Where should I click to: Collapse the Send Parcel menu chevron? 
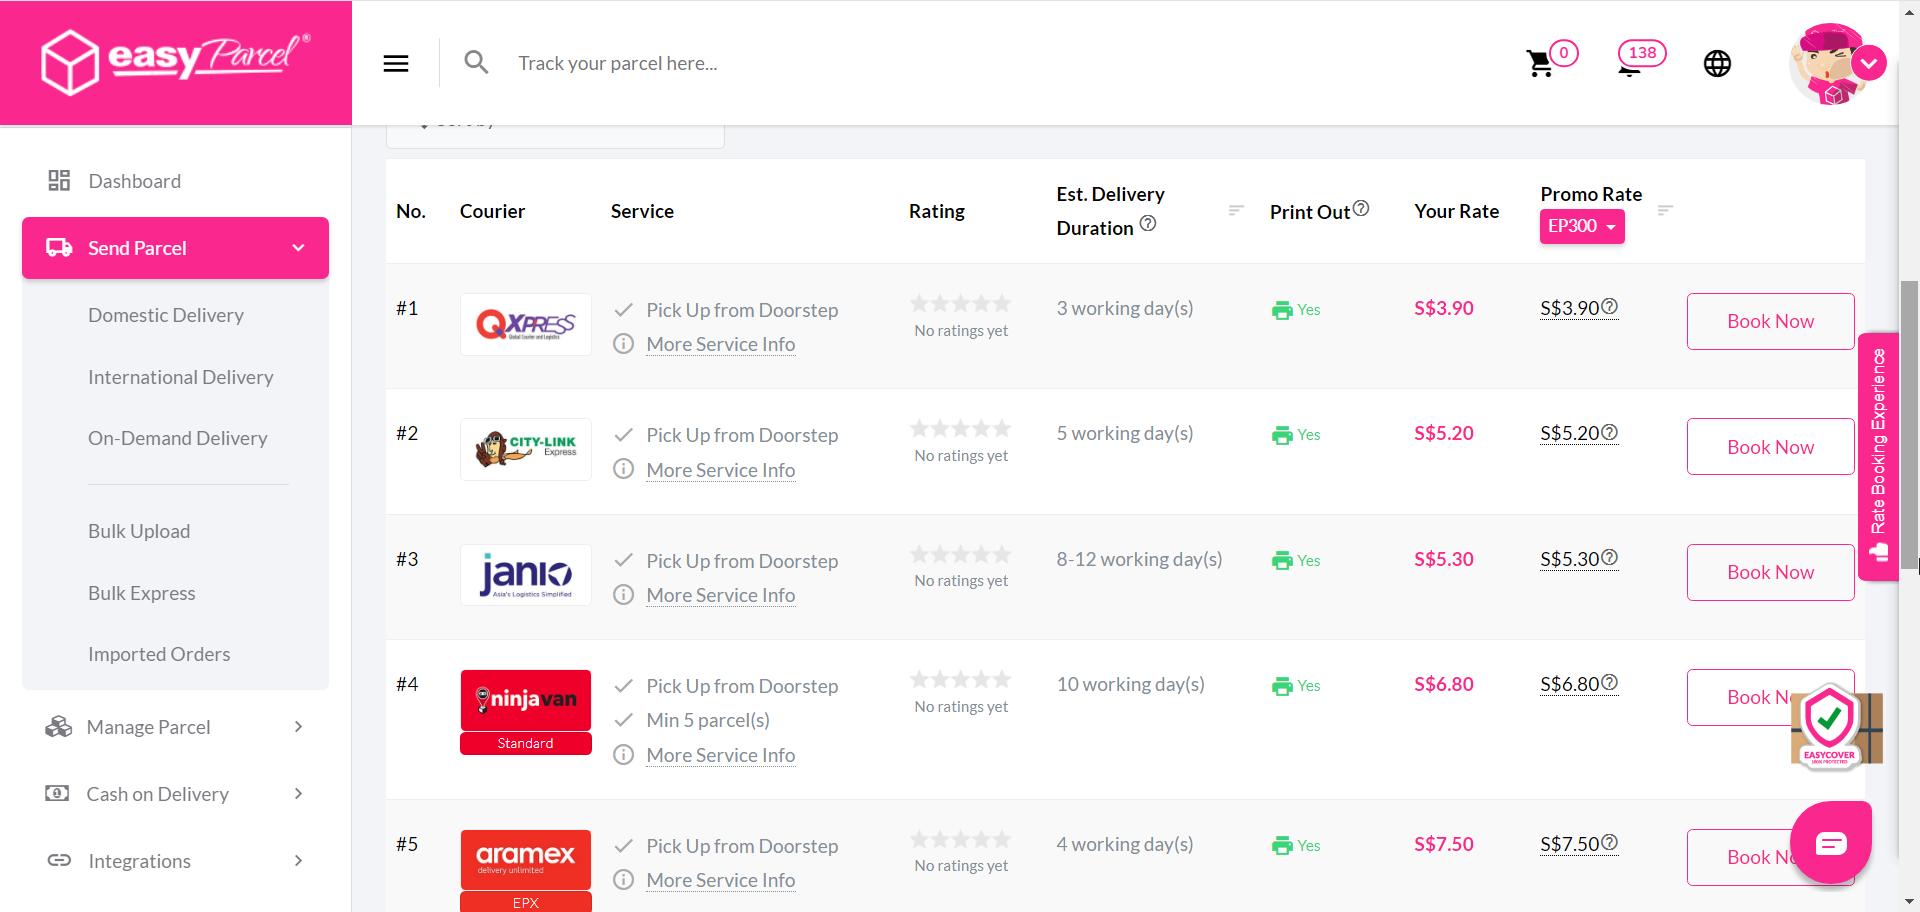pyautogui.click(x=298, y=247)
